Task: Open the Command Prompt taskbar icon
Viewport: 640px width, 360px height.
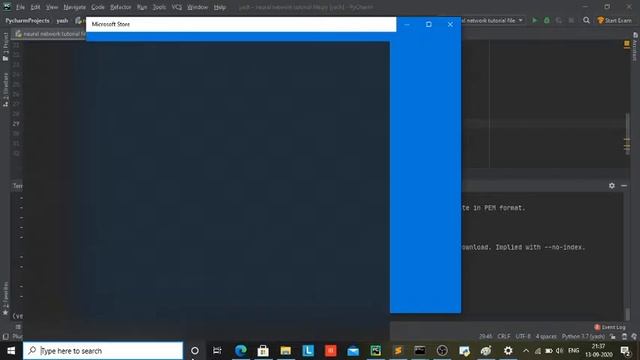Action: [x=420, y=351]
